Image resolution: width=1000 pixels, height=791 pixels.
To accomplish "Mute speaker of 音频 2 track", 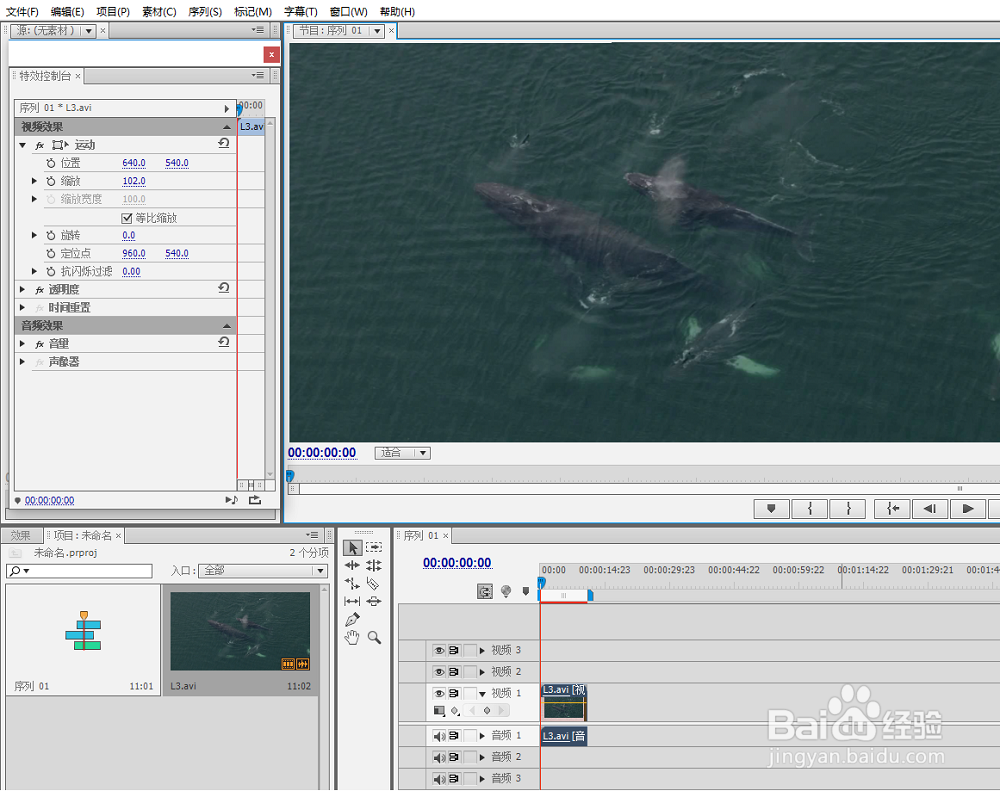I will pyautogui.click(x=439, y=758).
